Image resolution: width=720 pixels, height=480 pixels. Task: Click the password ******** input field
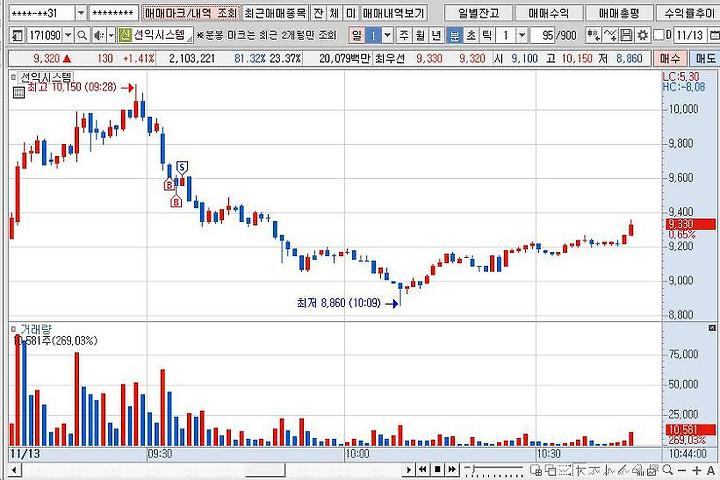click(x=114, y=13)
